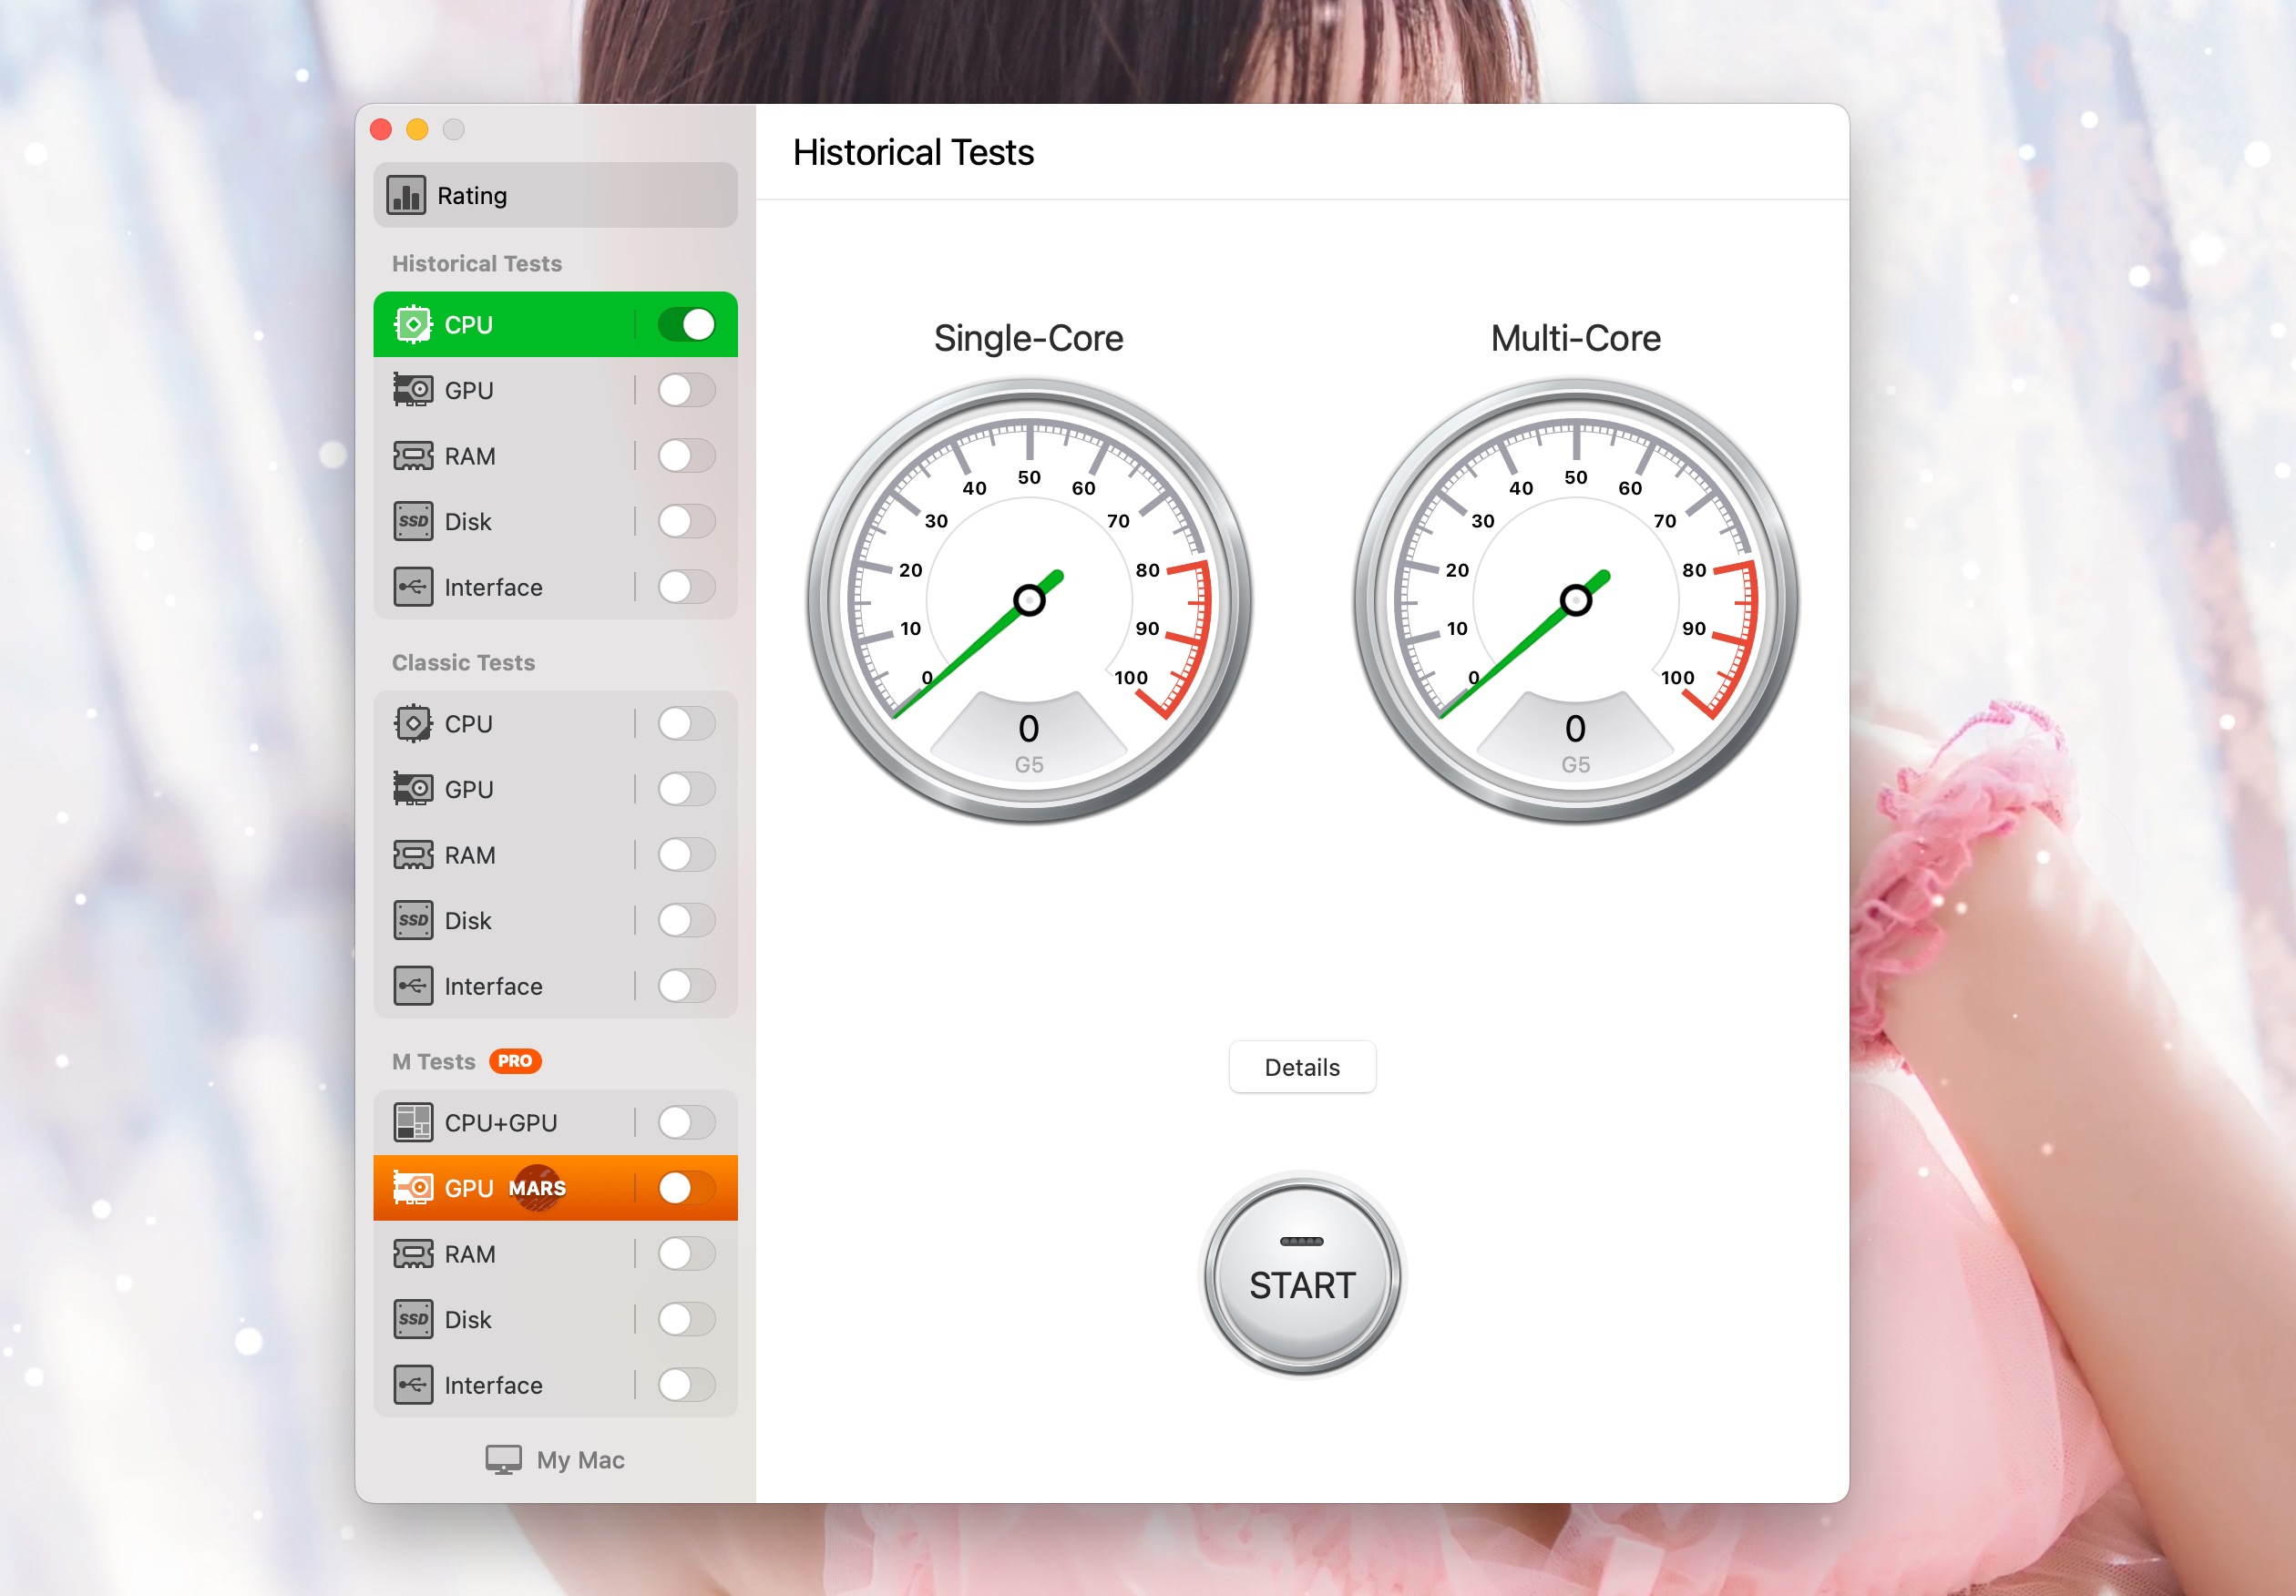
Task: Enable the Classic RAM switch
Action: [686, 855]
